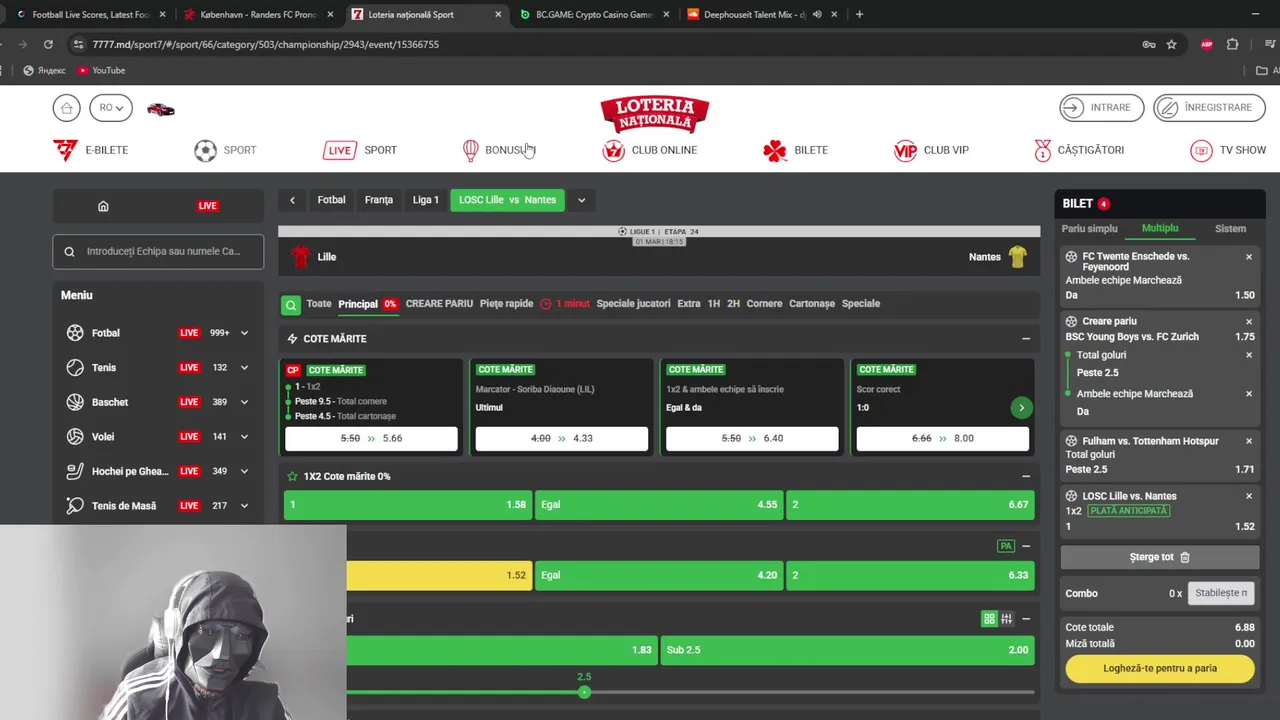The image size is (1280, 720).
Task: Open the Cornere markets tab
Action: [x=764, y=304]
